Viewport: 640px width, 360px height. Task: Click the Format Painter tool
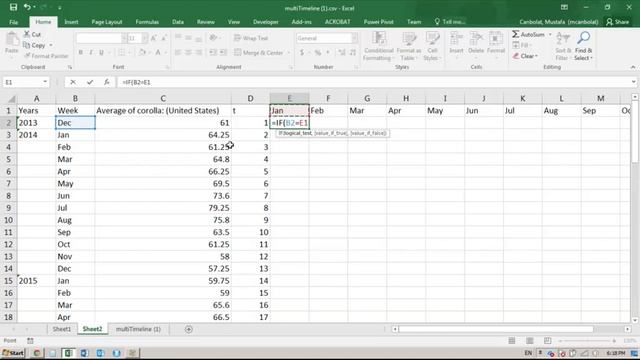[46, 56]
